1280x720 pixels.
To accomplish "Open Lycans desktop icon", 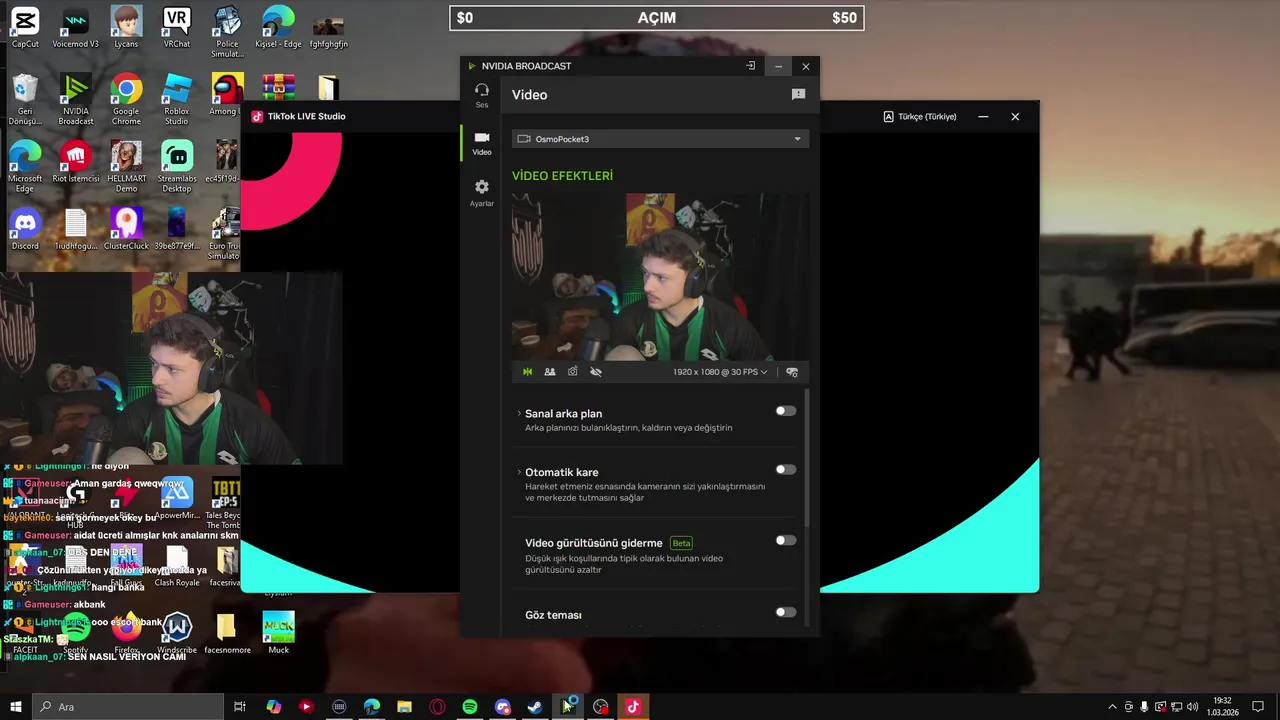I will [x=126, y=27].
